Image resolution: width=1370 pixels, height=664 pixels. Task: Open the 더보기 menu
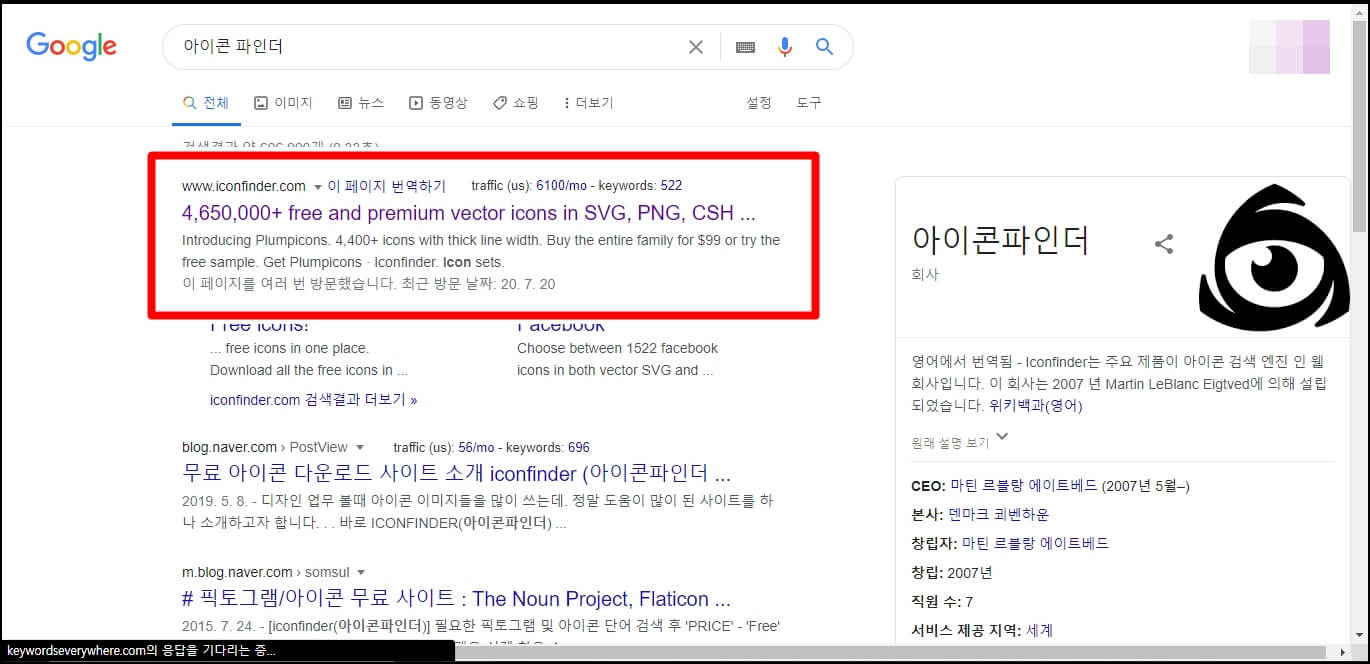click(x=589, y=103)
